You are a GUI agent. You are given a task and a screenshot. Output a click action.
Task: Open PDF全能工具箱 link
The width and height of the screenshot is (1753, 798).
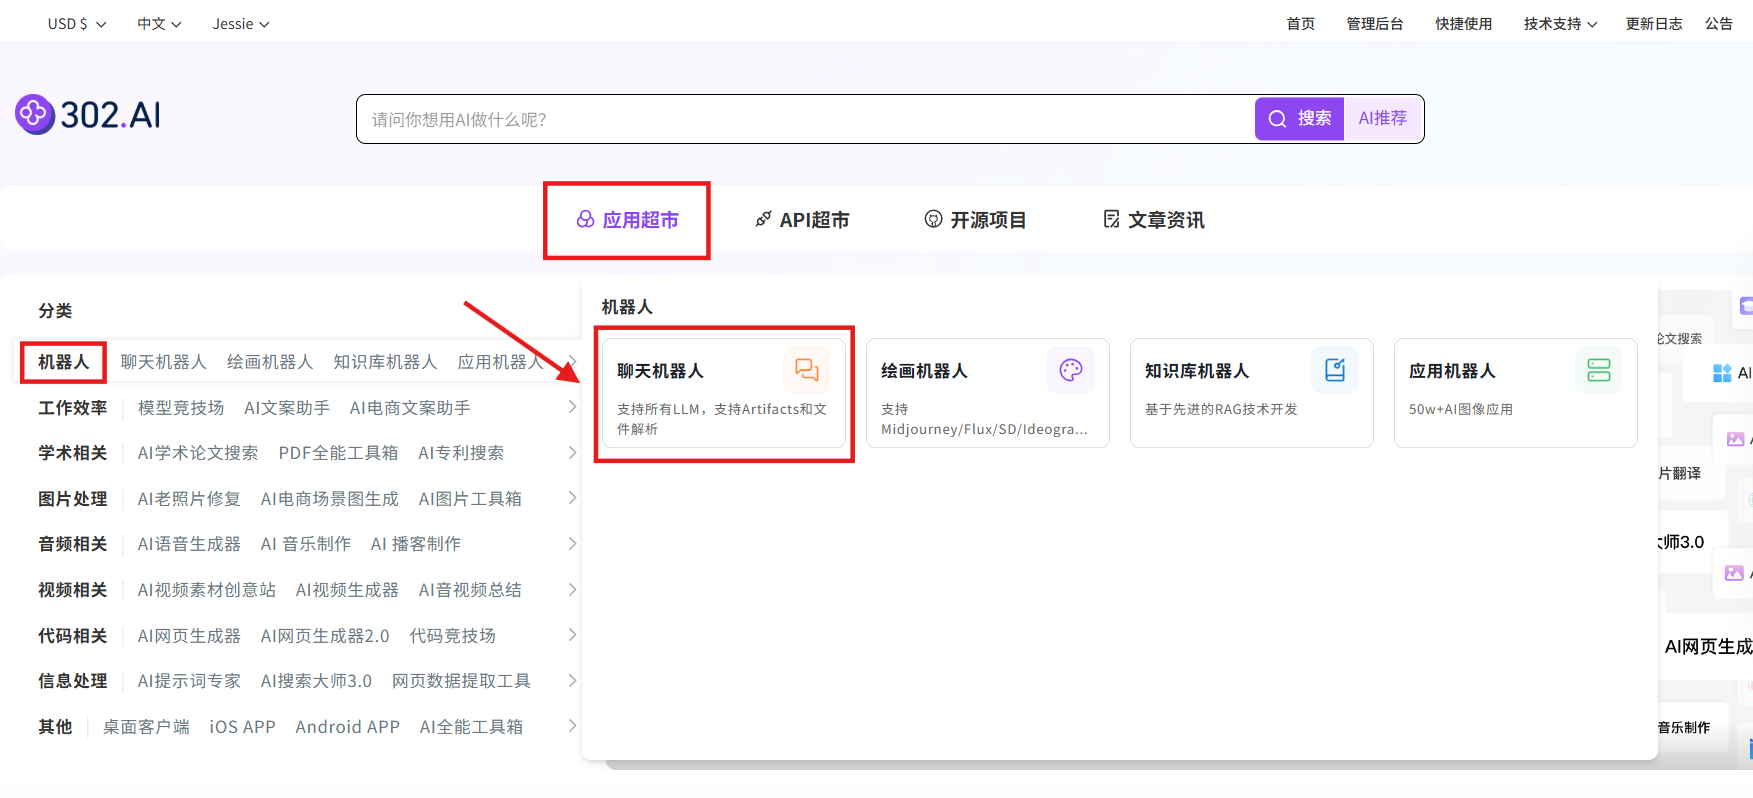338,453
